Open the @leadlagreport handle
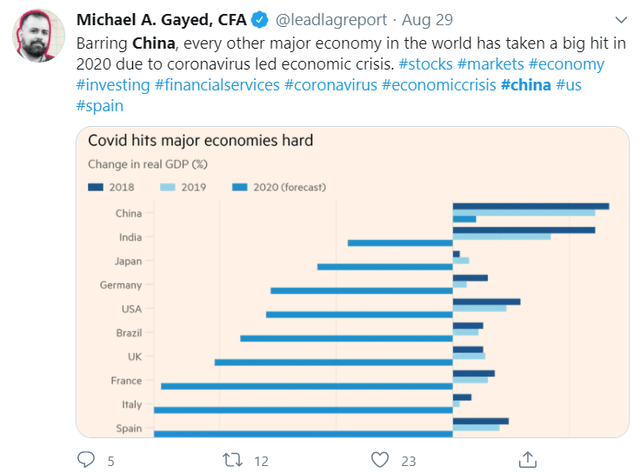Image resolution: width=640 pixels, height=473 pixels. coord(331,20)
